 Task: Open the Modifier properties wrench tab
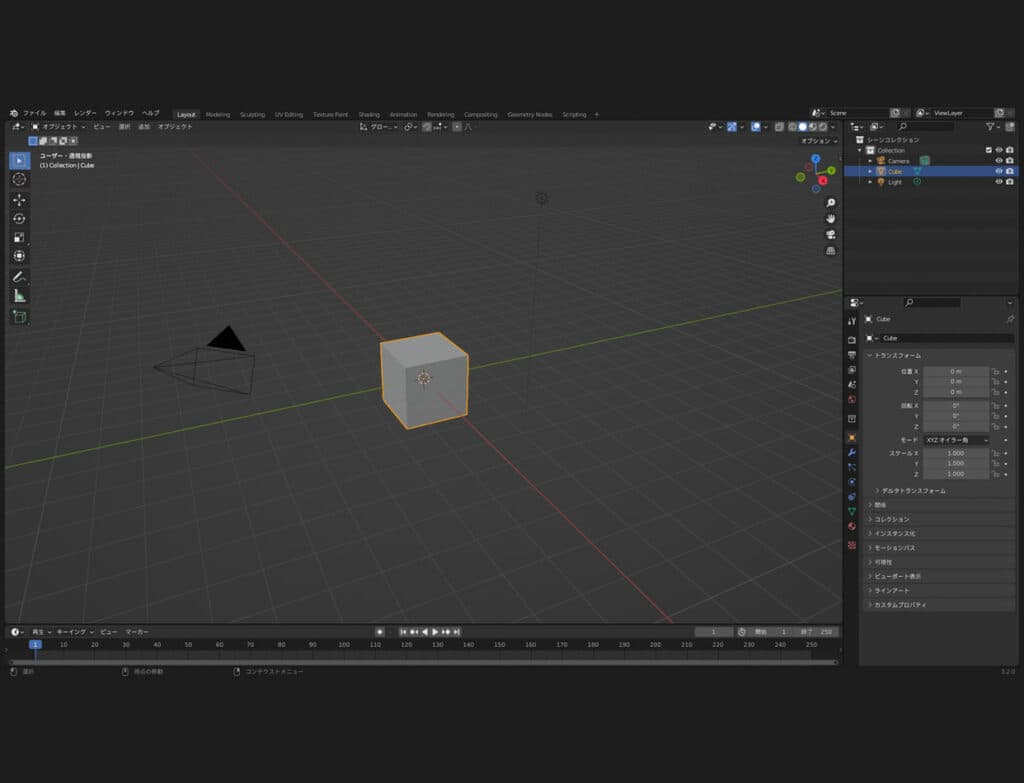coord(851,453)
